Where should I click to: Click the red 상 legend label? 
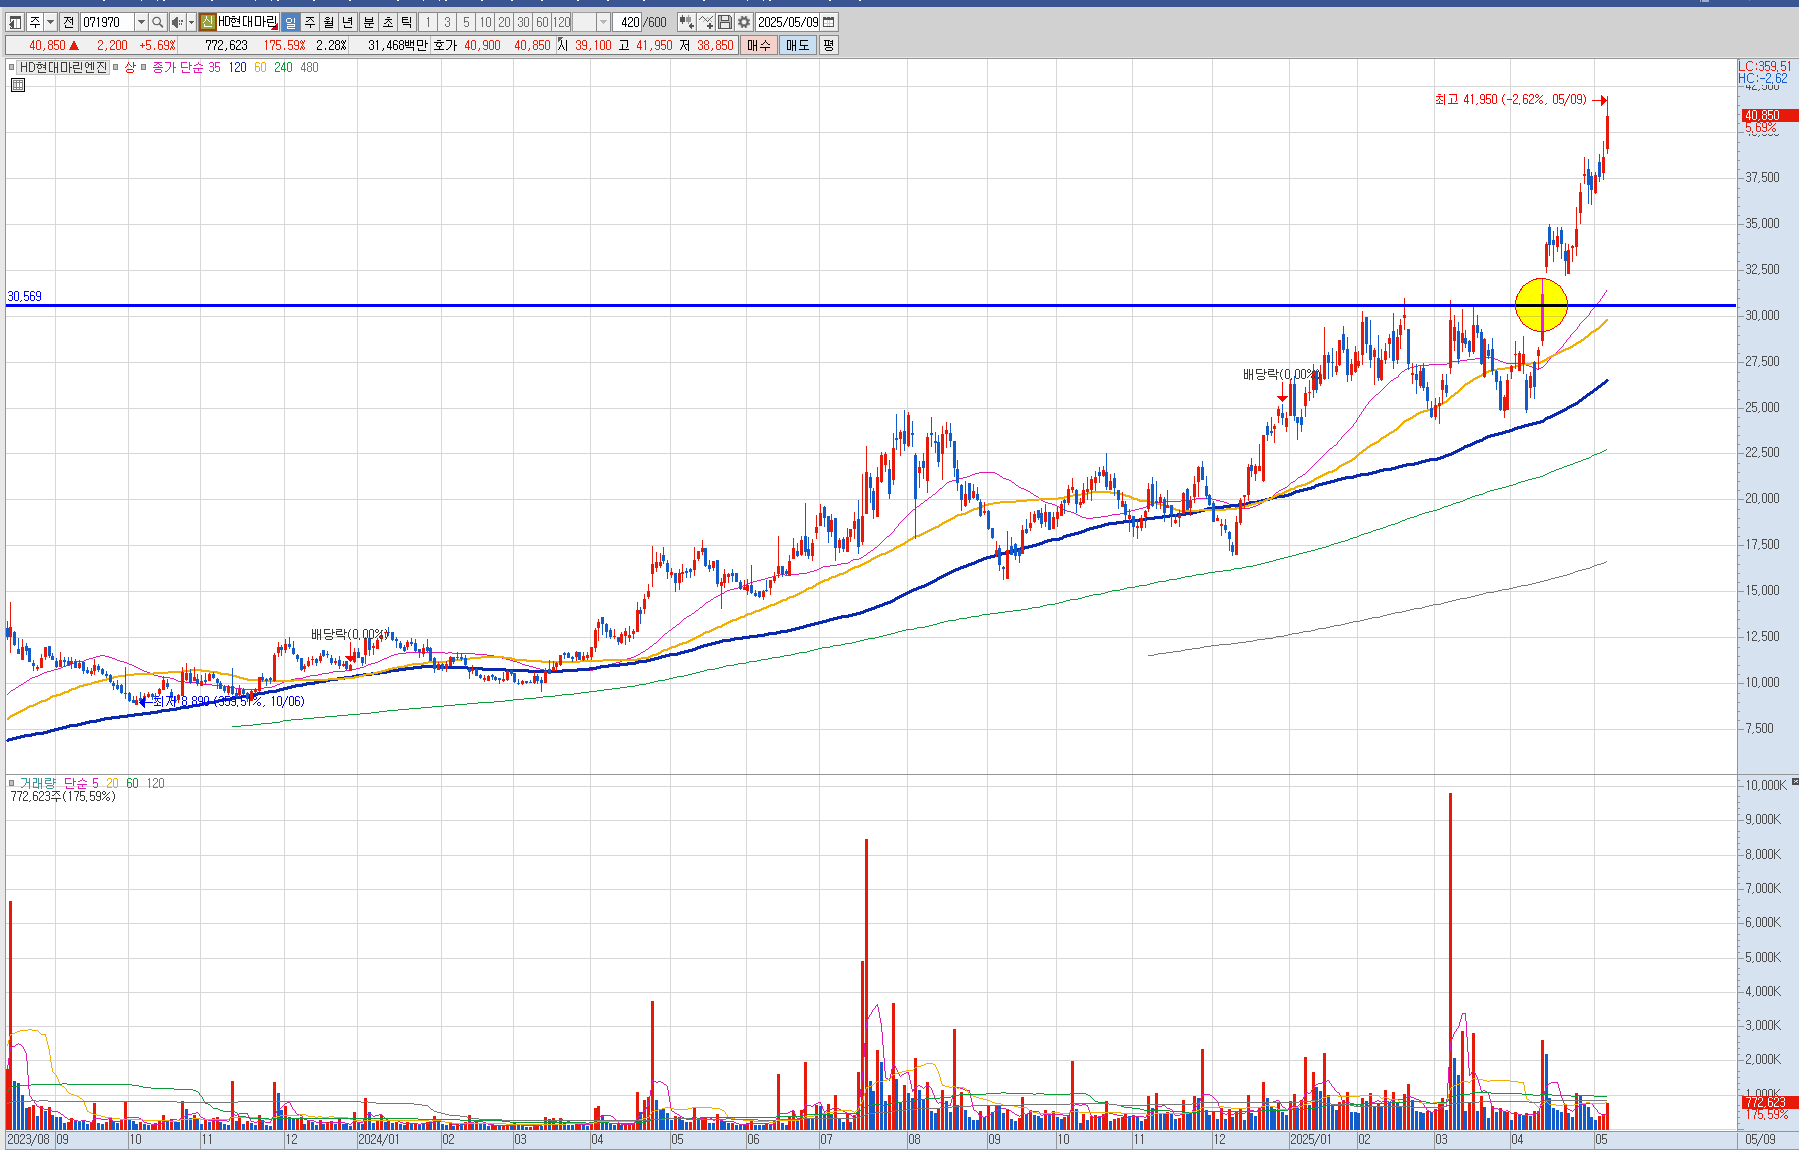130,67
